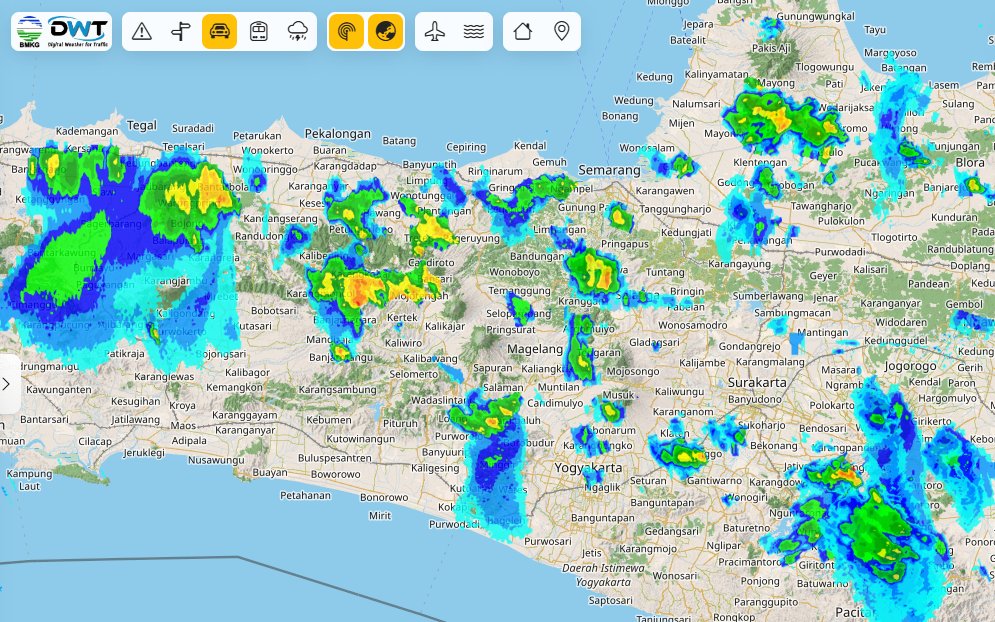Click the BMKG logo

point(29,31)
